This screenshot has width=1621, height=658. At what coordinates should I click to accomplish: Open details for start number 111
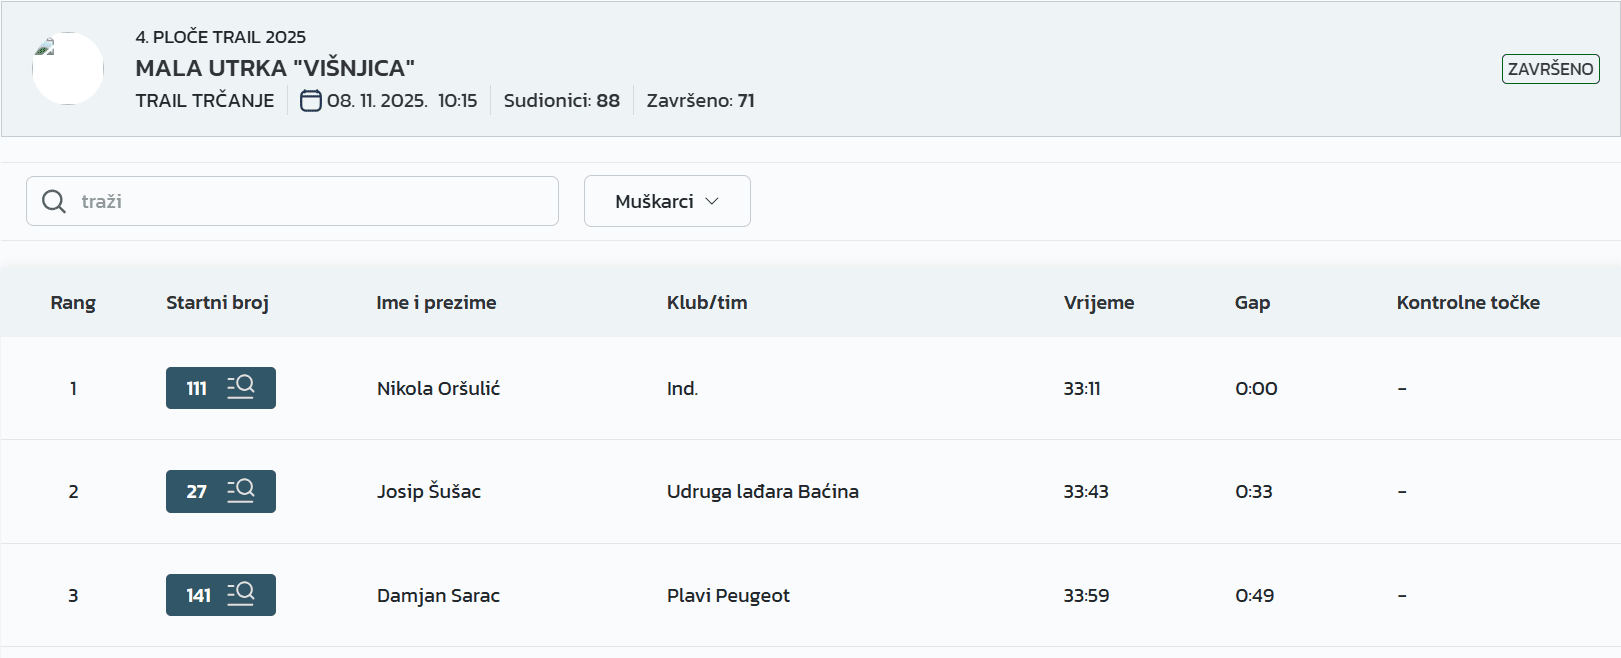pos(221,388)
